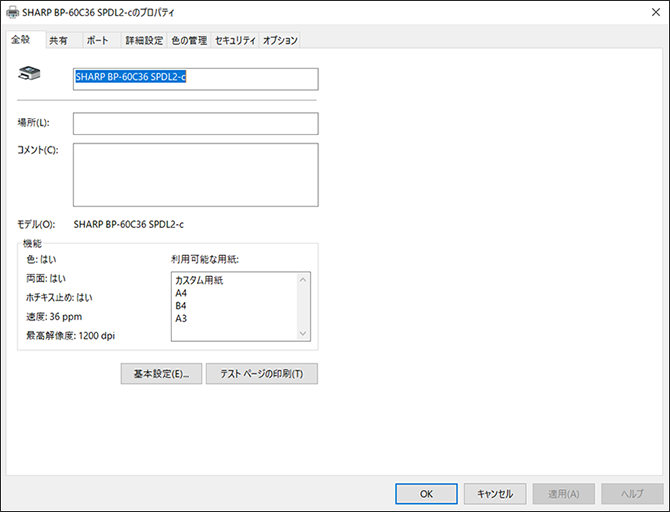Click the 両面: はい text
The image size is (670, 512).
click(46, 279)
